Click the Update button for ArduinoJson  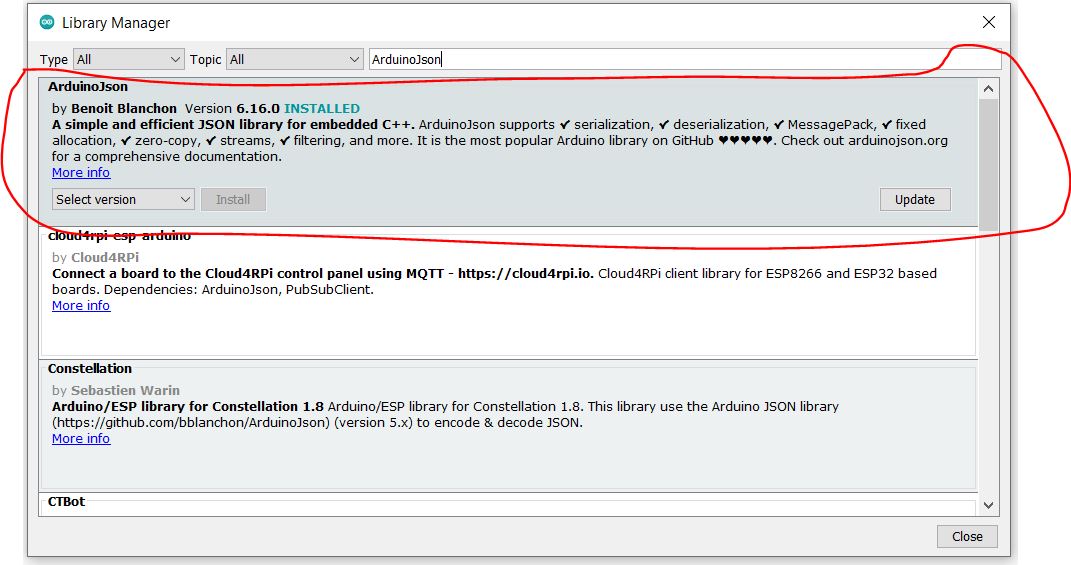pos(915,199)
